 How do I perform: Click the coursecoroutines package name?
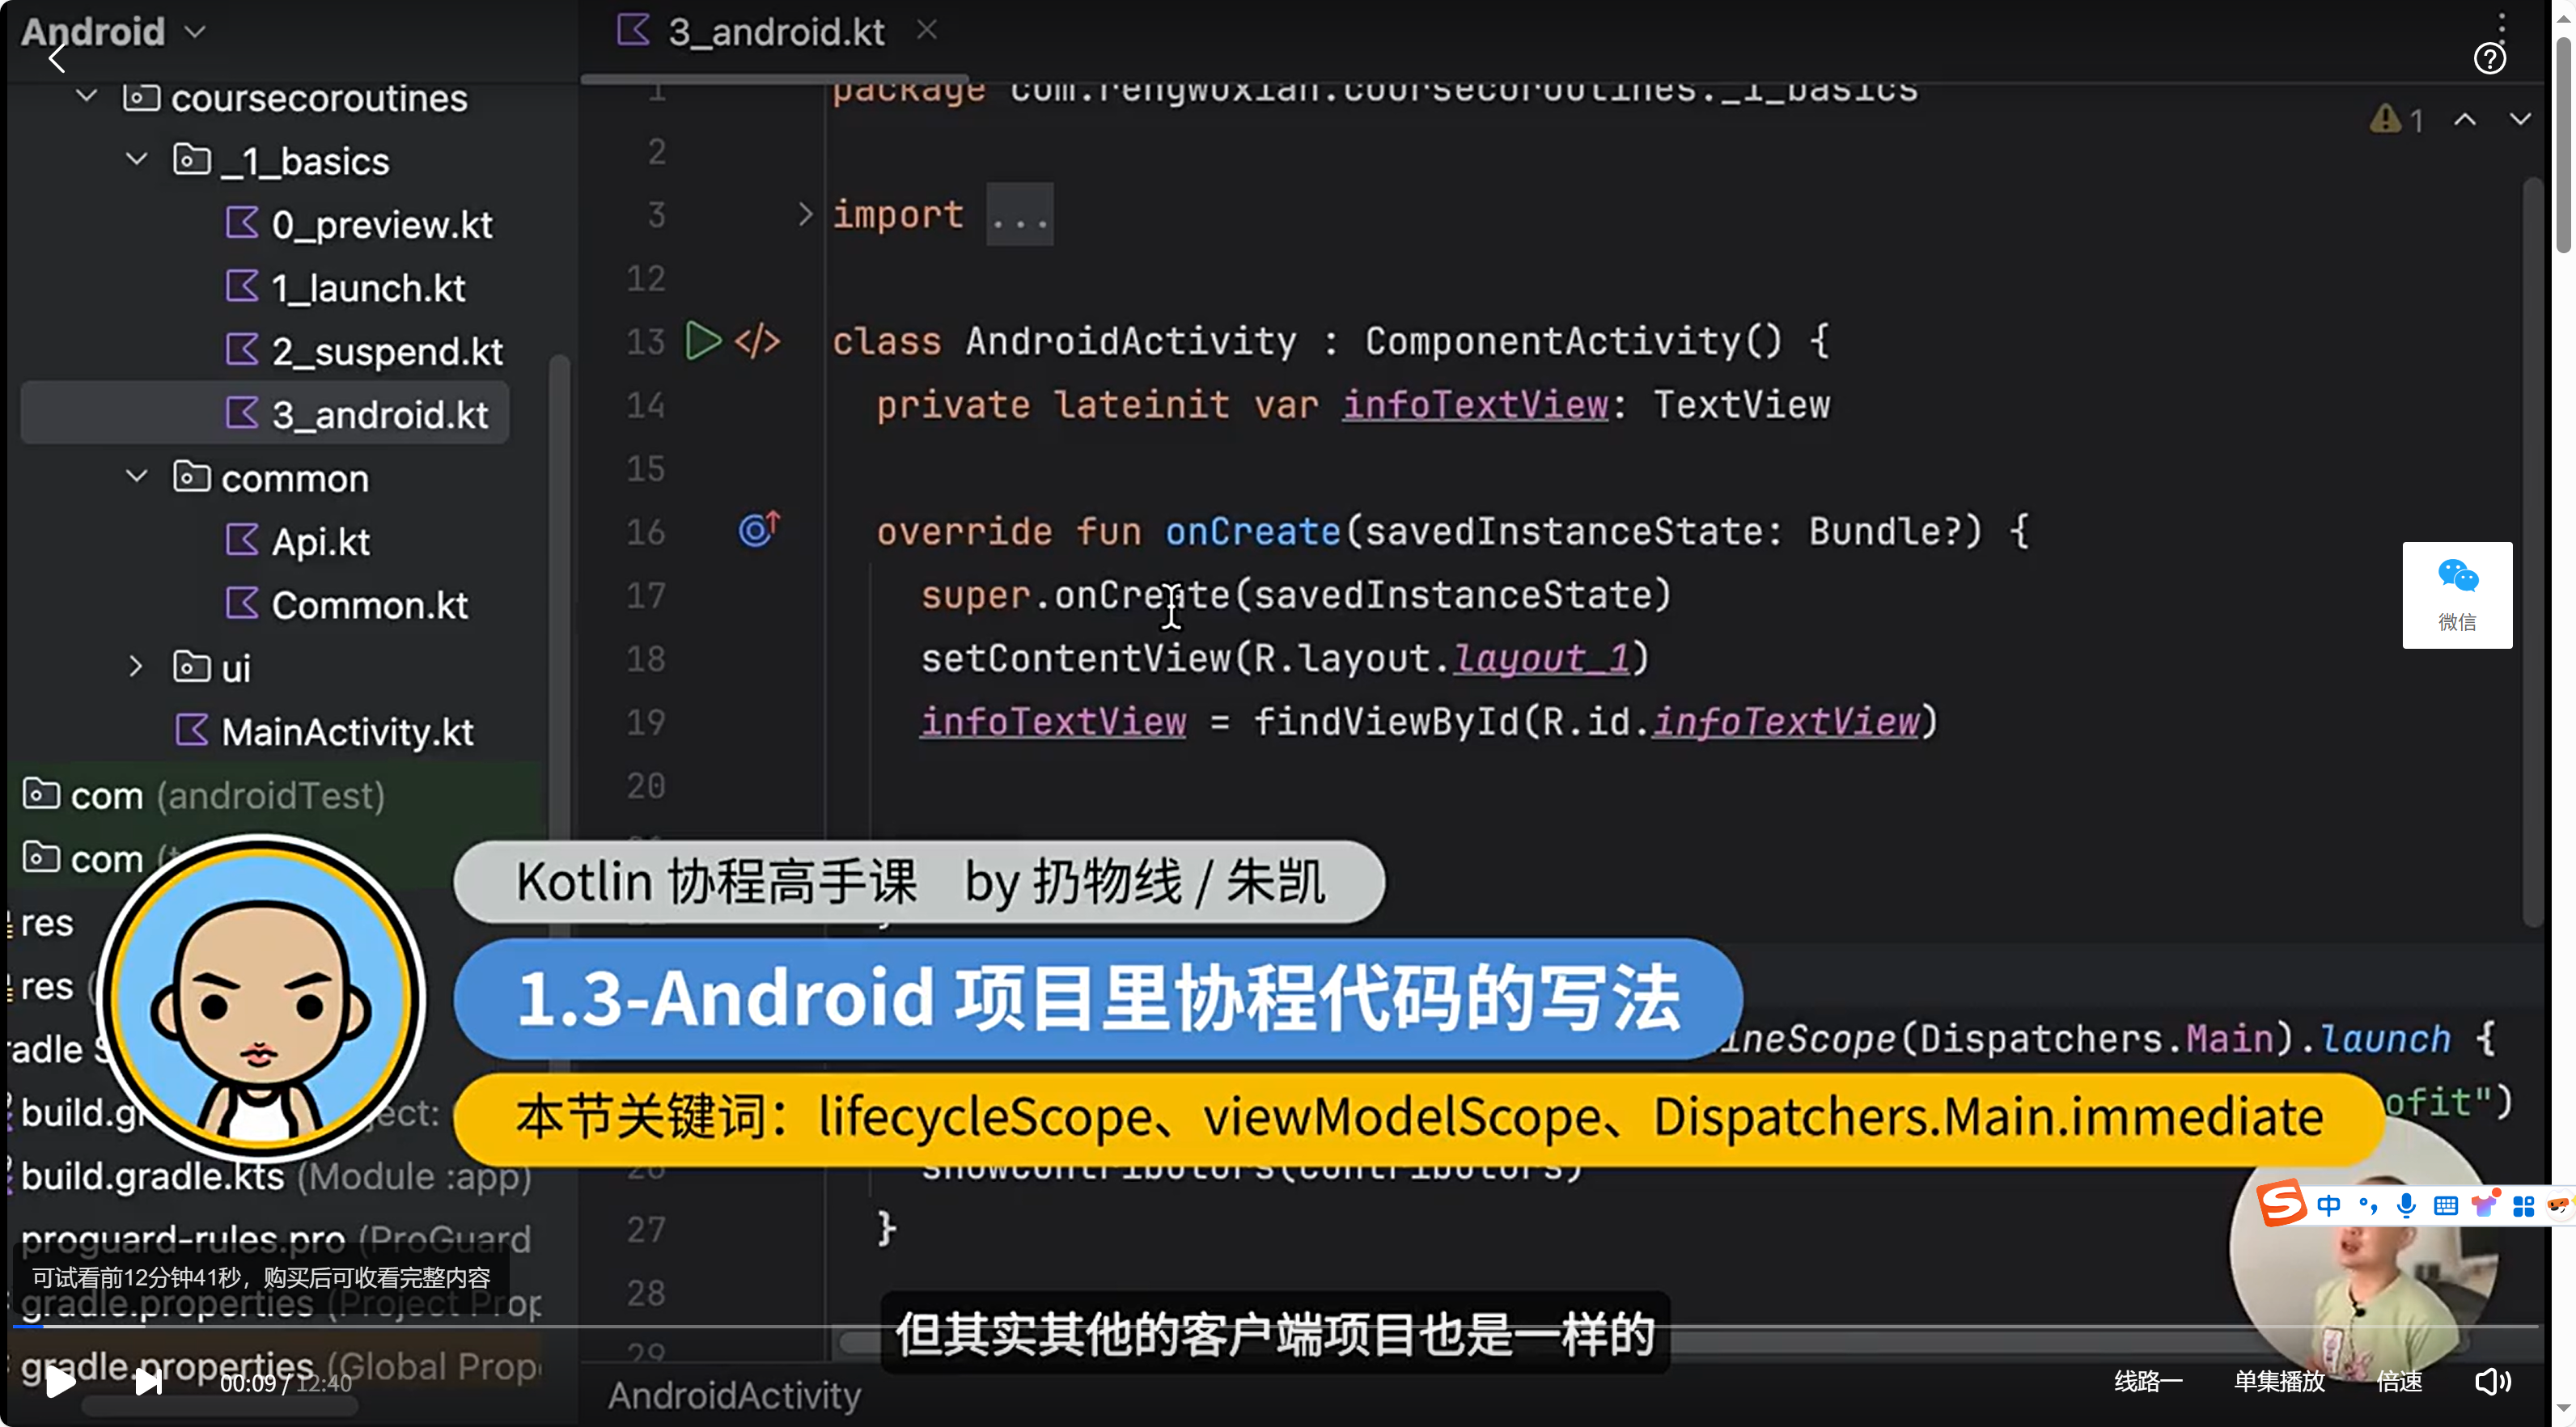point(319,98)
